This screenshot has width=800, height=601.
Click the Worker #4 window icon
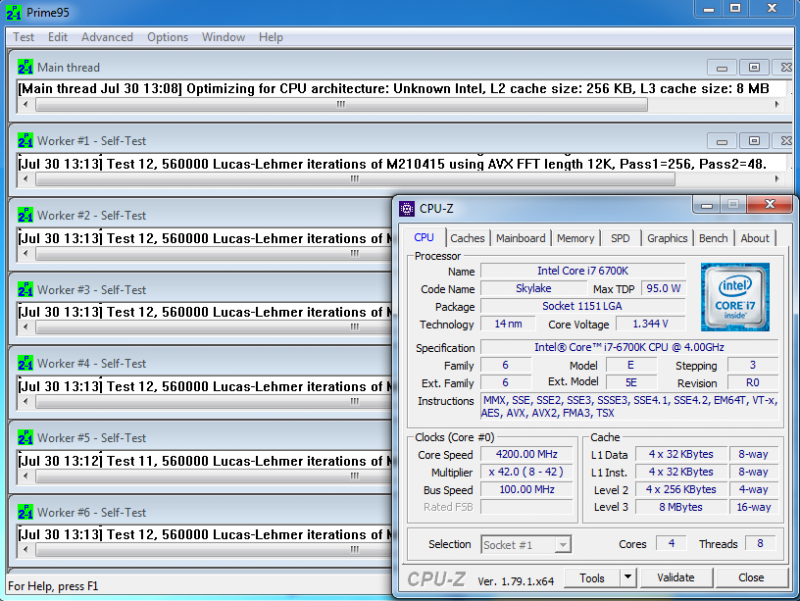coord(25,363)
